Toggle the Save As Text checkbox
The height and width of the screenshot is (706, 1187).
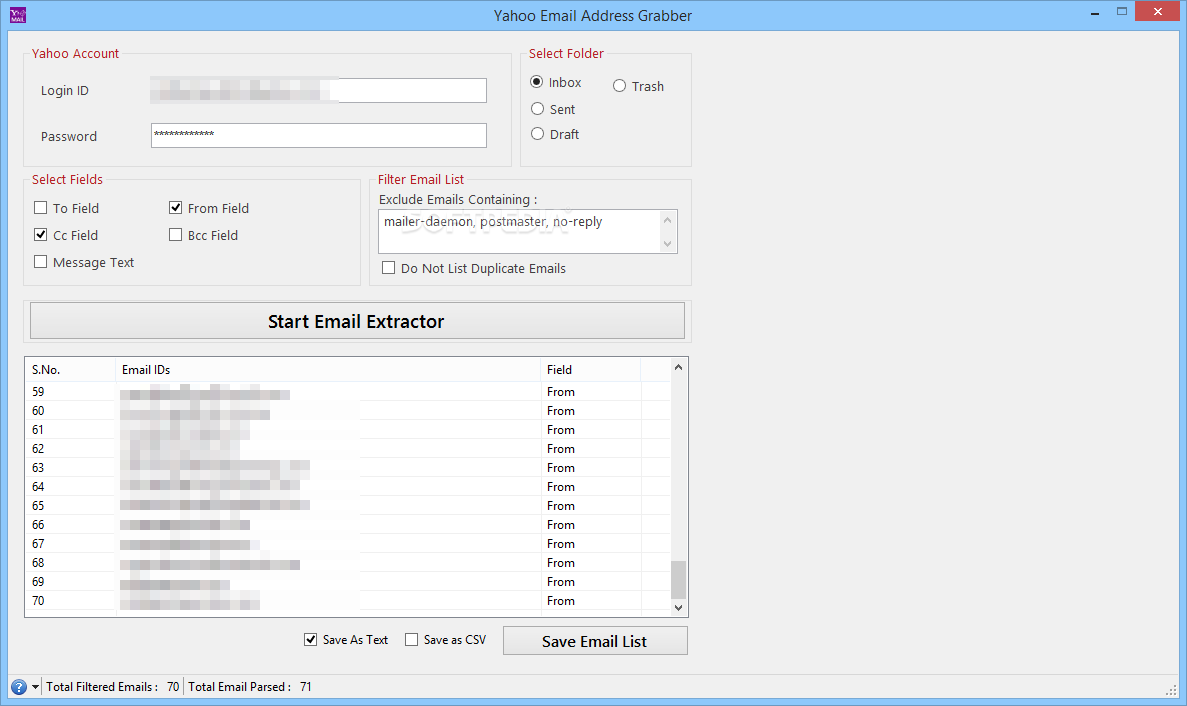coord(310,639)
